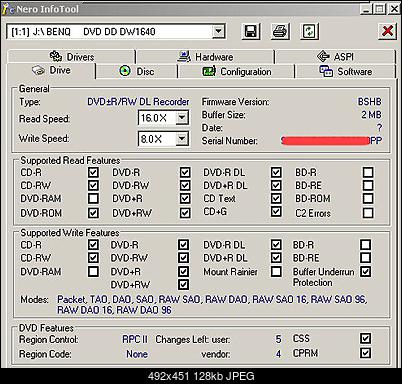Click the RPC II region control value
This screenshot has height=384, width=402.
tap(135, 339)
